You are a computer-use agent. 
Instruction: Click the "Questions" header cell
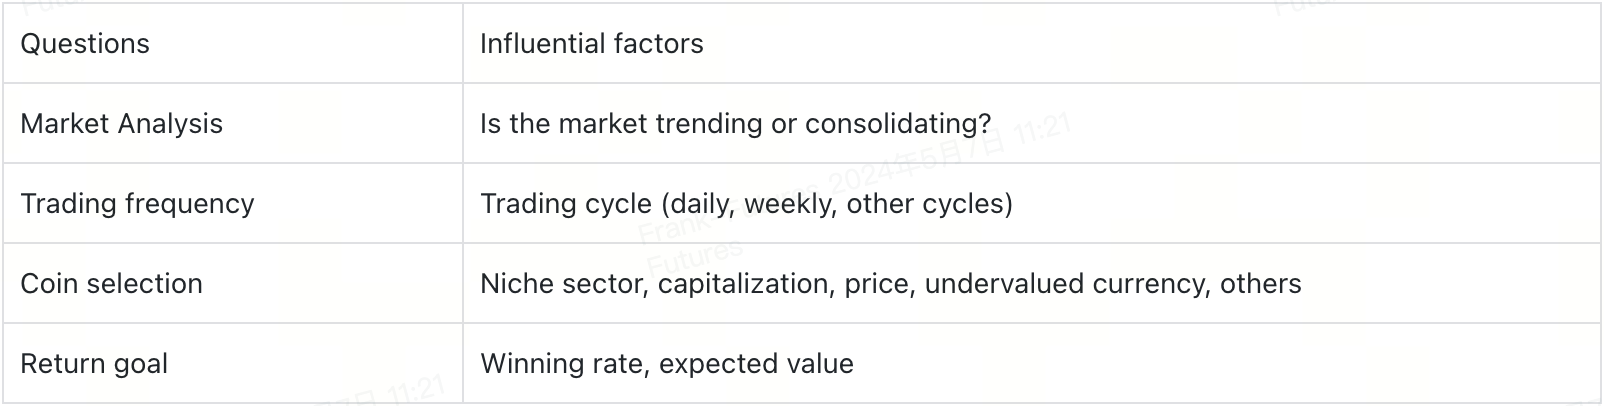(85, 44)
